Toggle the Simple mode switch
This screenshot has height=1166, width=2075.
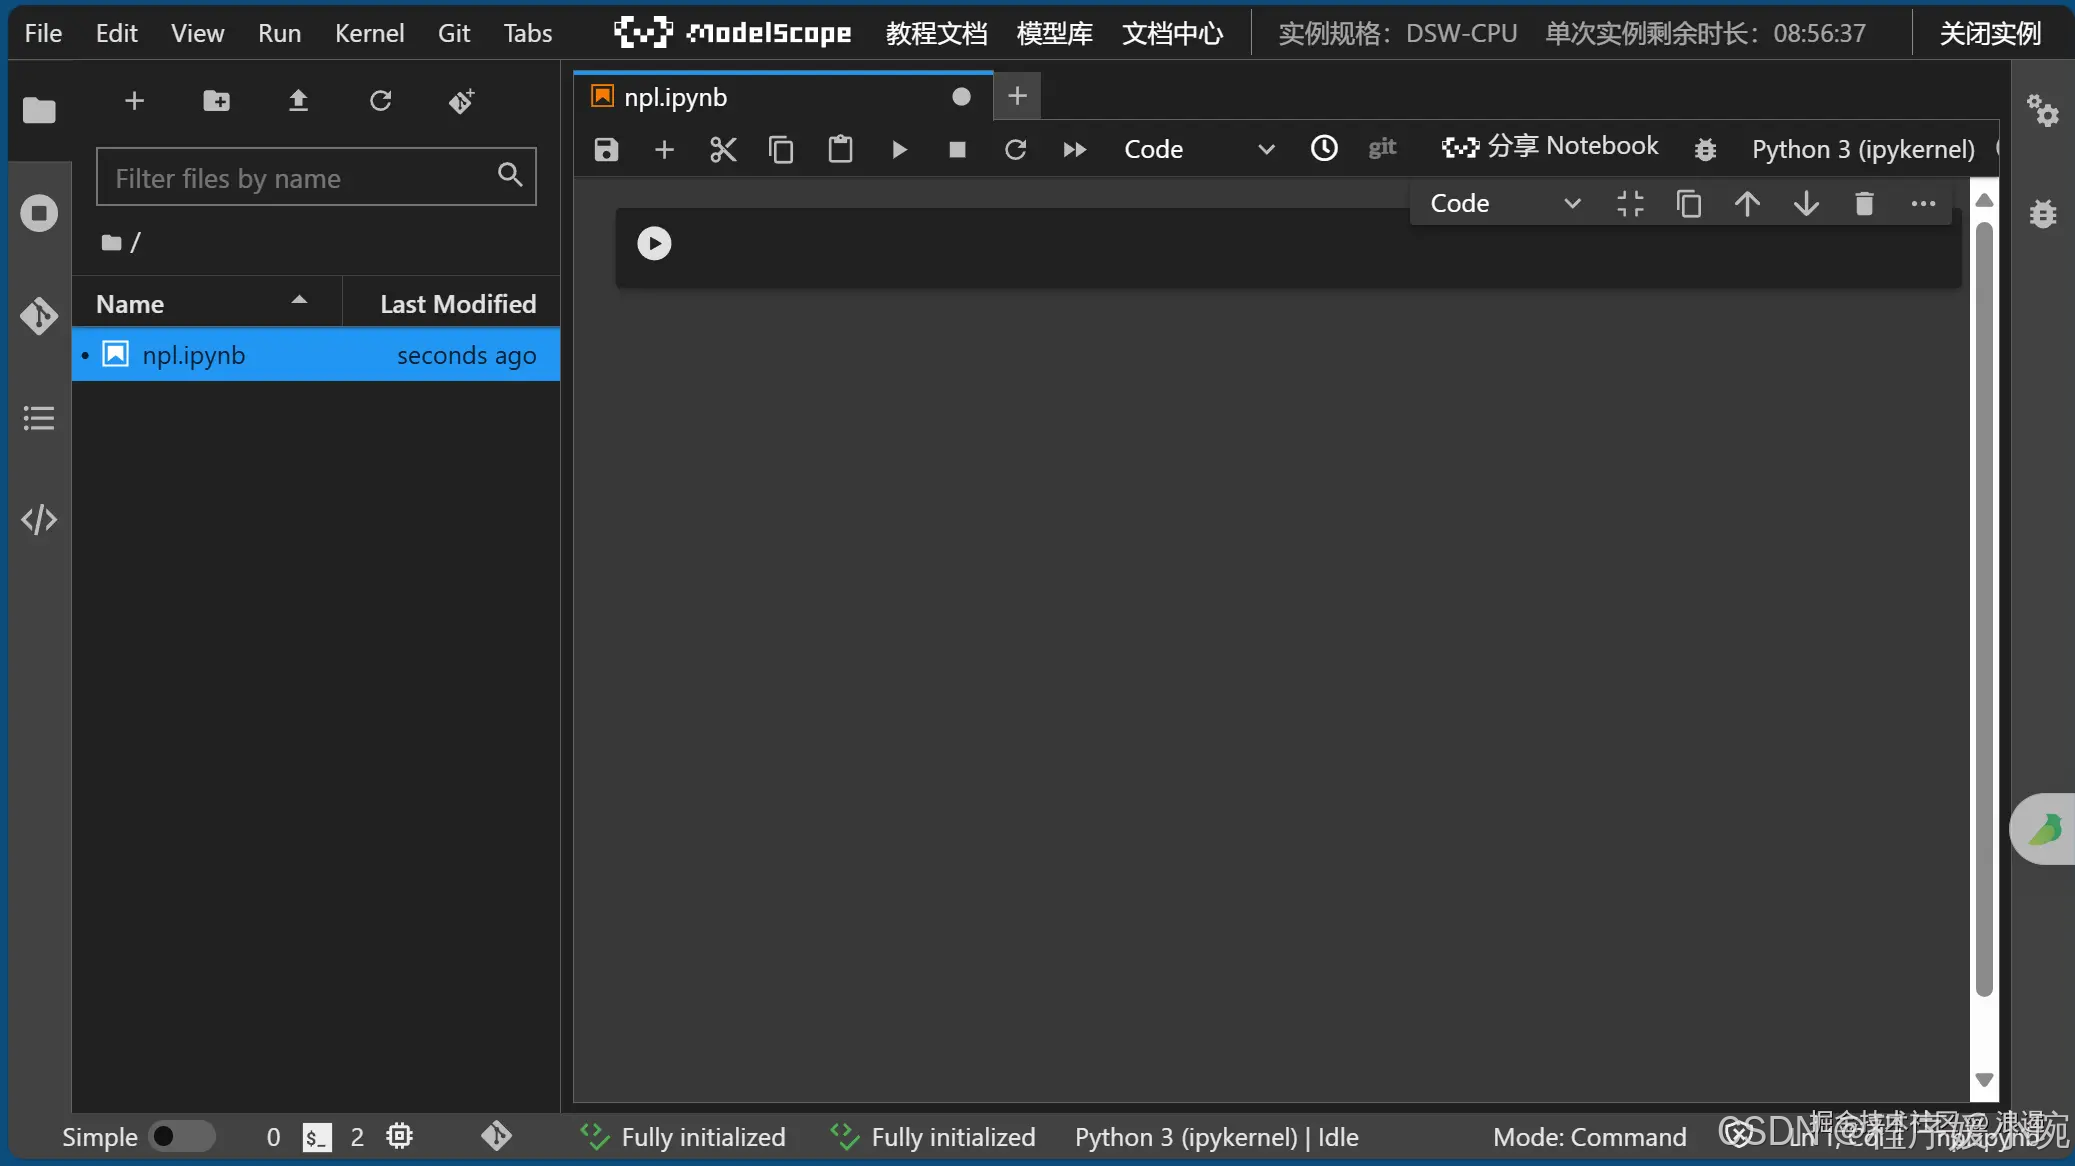[x=181, y=1137]
